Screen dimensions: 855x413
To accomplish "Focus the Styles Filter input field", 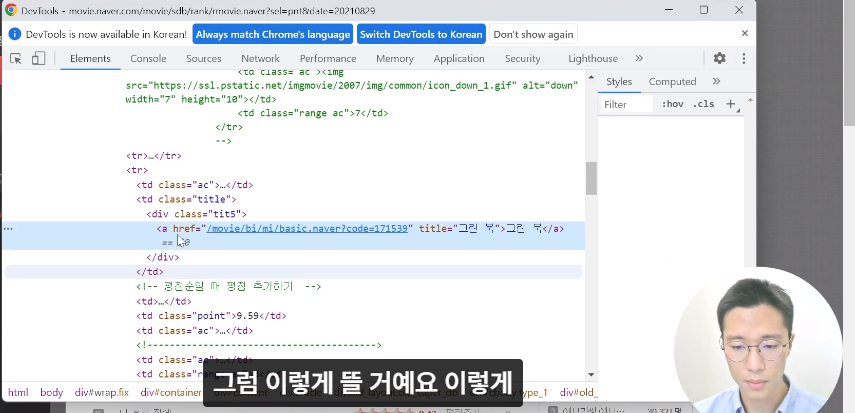I will point(627,104).
